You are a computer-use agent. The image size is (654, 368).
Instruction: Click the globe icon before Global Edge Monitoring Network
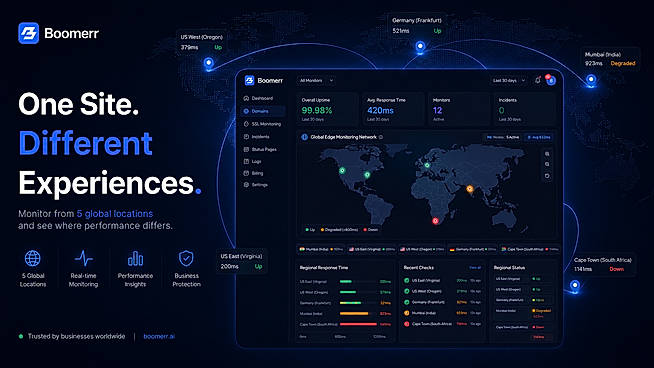tap(304, 137)
